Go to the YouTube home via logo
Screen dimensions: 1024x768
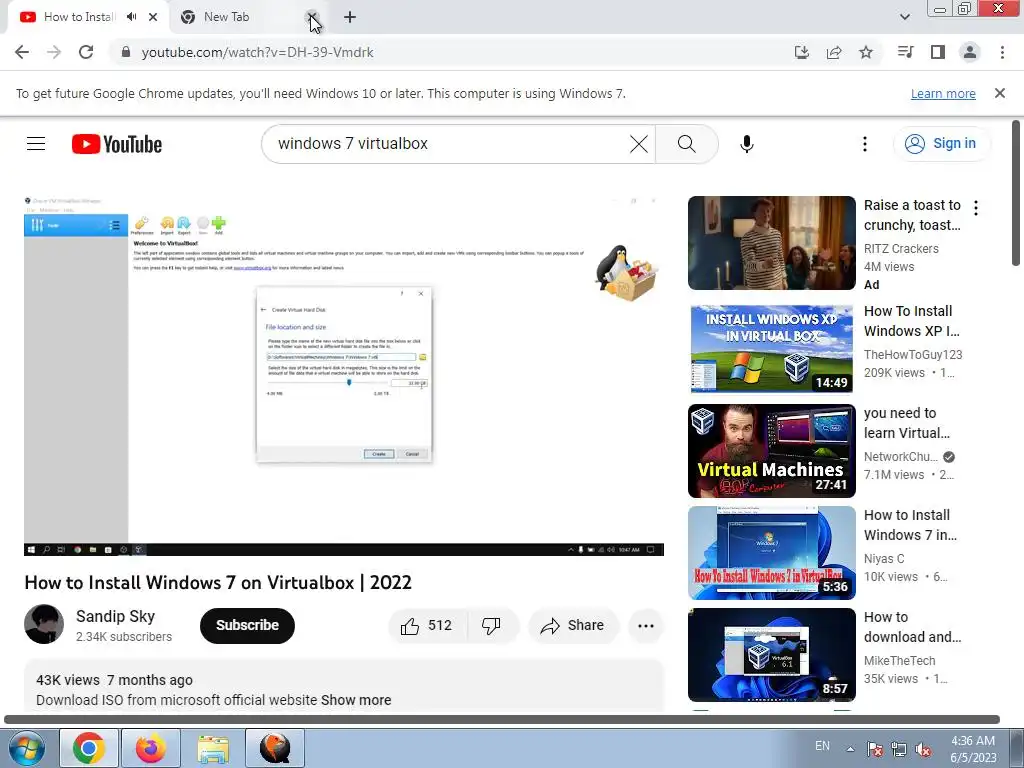117,144
